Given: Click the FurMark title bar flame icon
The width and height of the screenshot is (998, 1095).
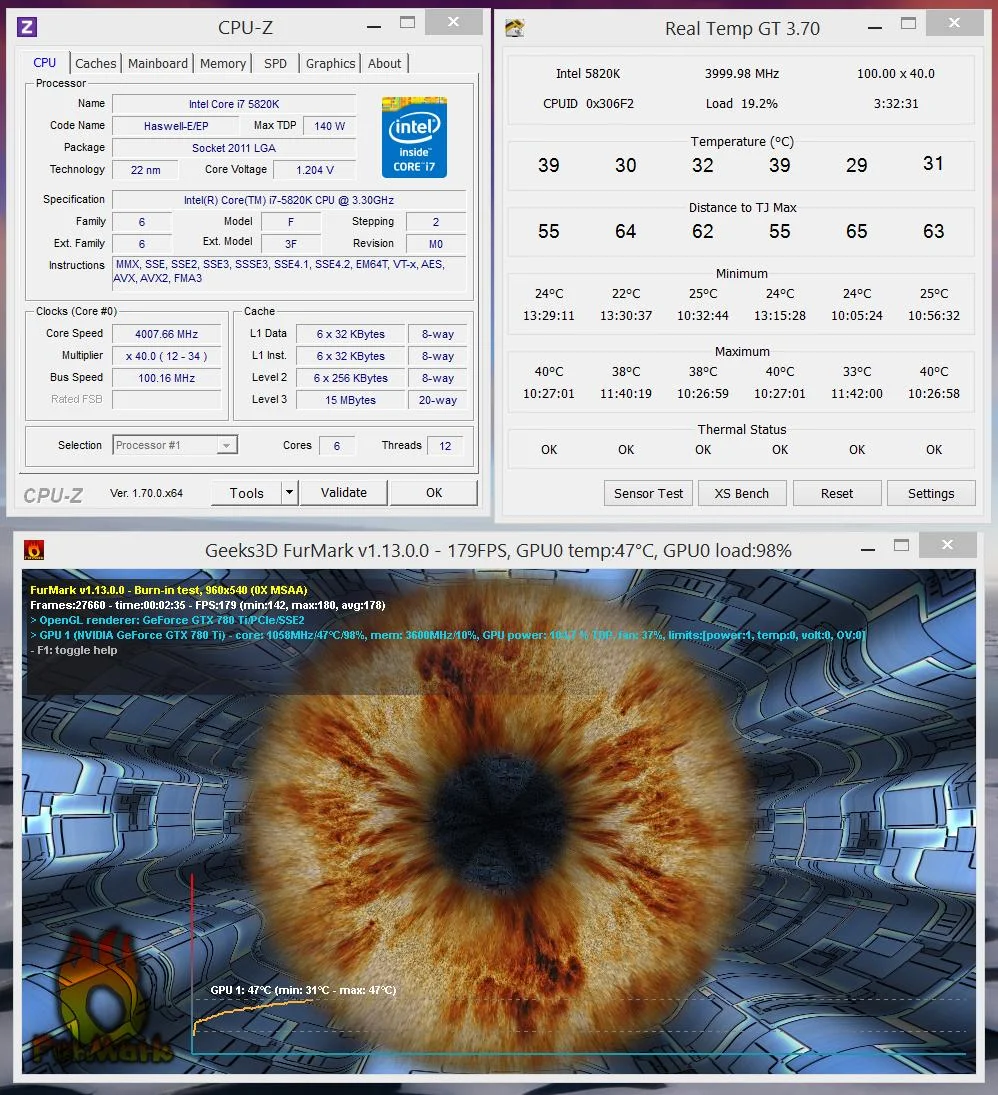Looking at the screenshot, I should pos(34,550).
